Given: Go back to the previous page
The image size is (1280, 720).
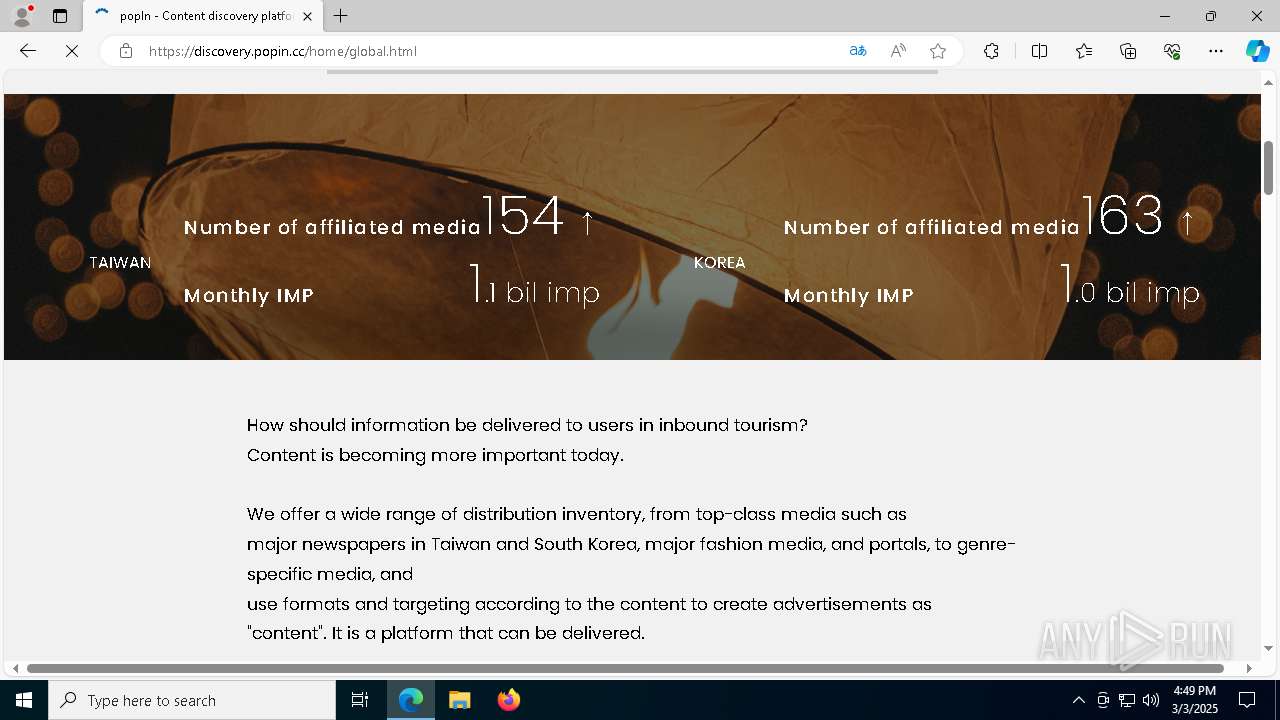Looking at the screenshot, I should coord(28,51).
